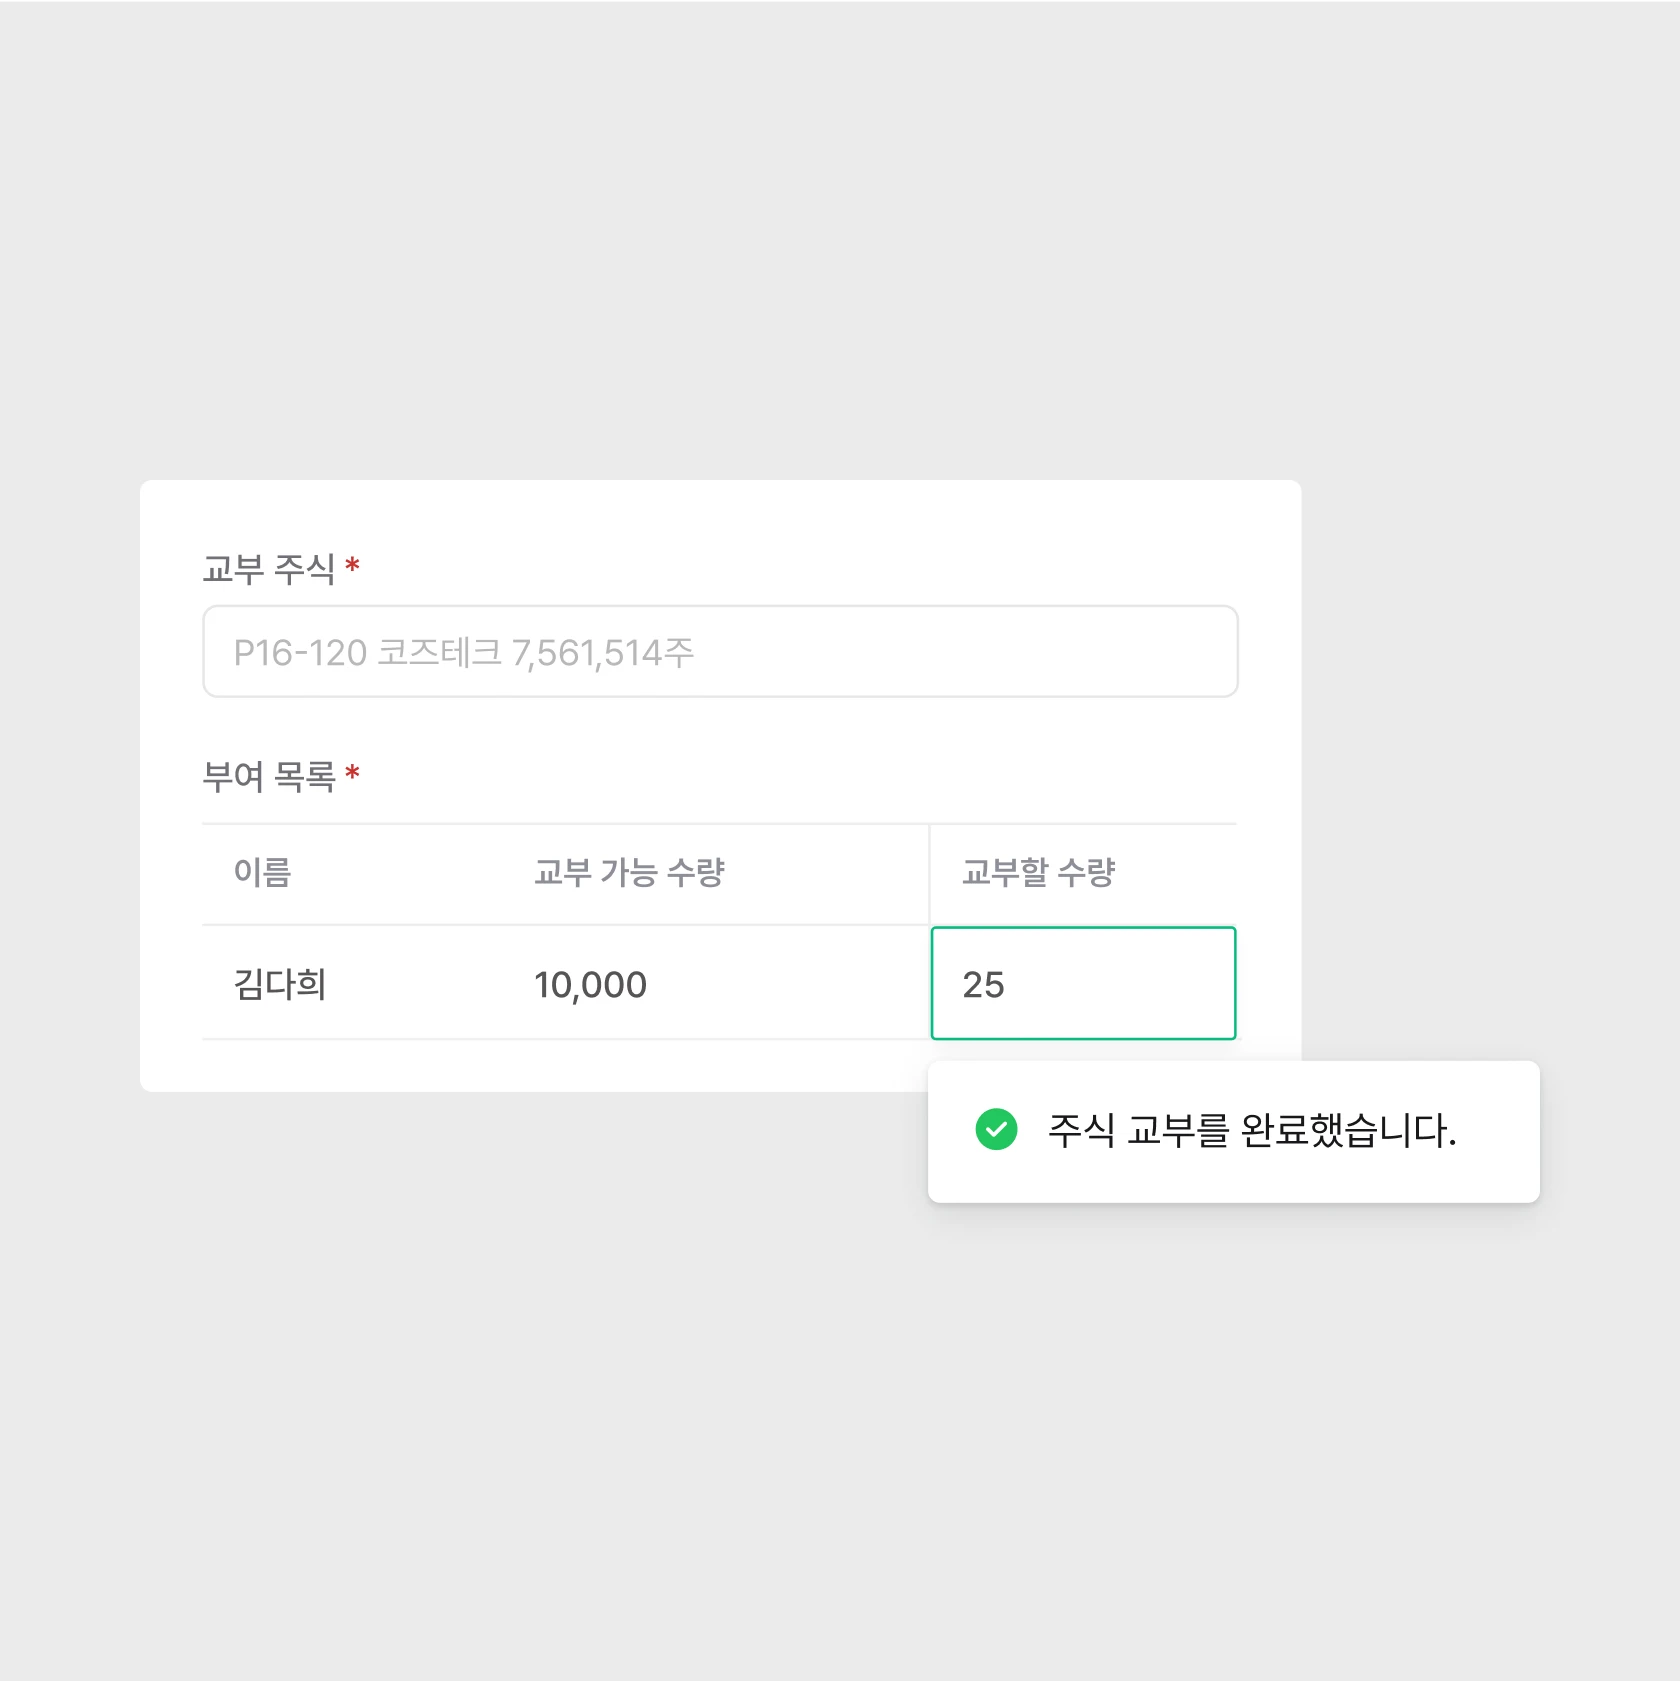Click the 10,000 available quantity value
The width and height of the screenshot is (1680, 1681).
tap(592, 984)
